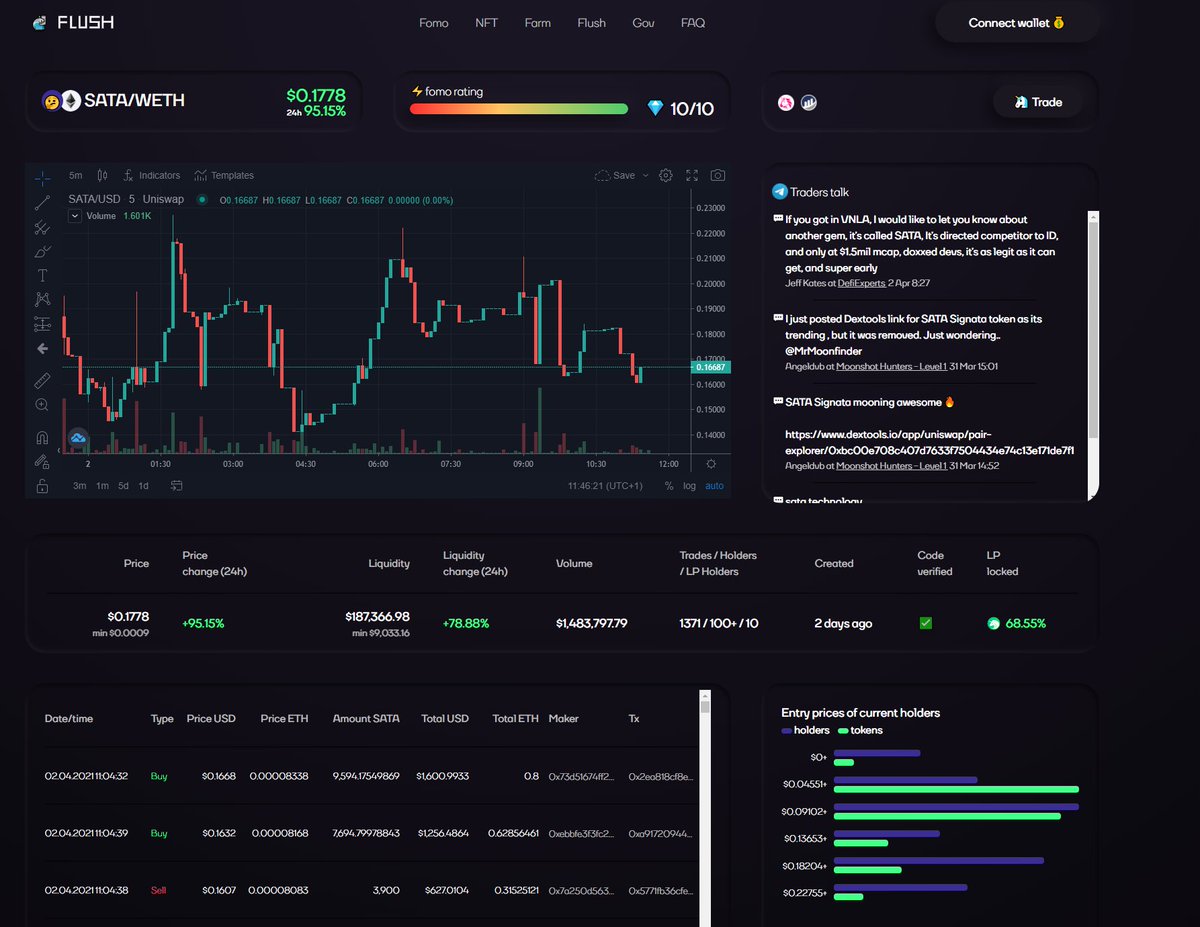Image resolution: width=1200 pixels, height=927 pixels.
Task: Click the TradingView cloud logo badge
Action: 78,438
